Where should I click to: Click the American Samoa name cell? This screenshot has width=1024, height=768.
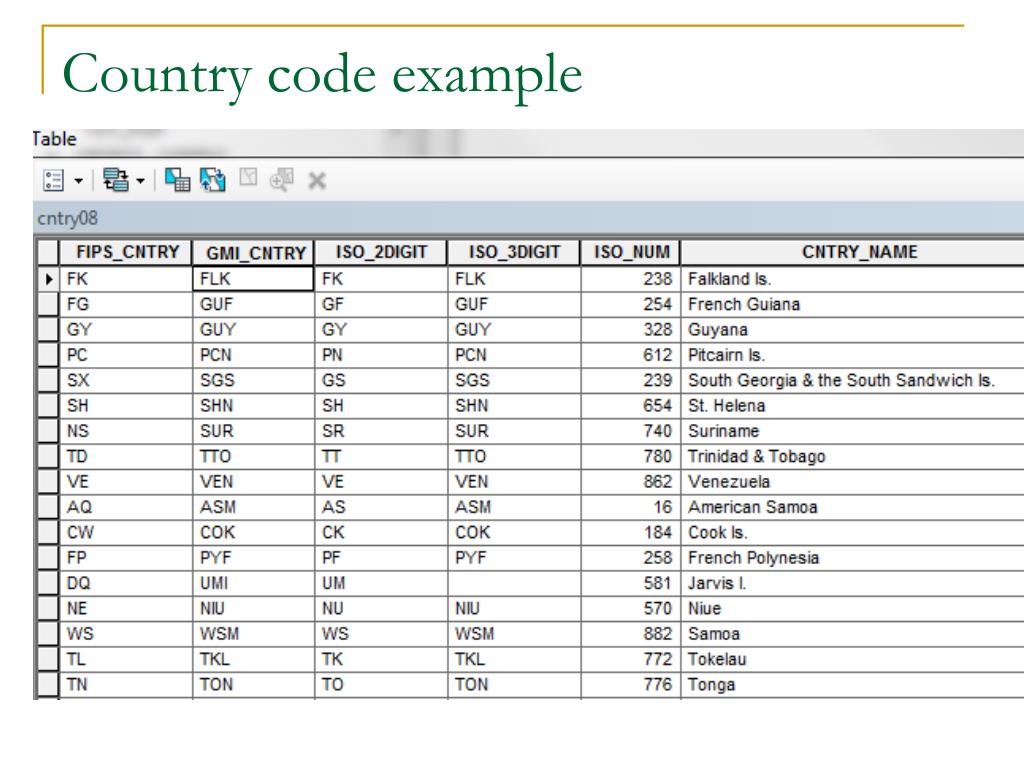[852, 507]
